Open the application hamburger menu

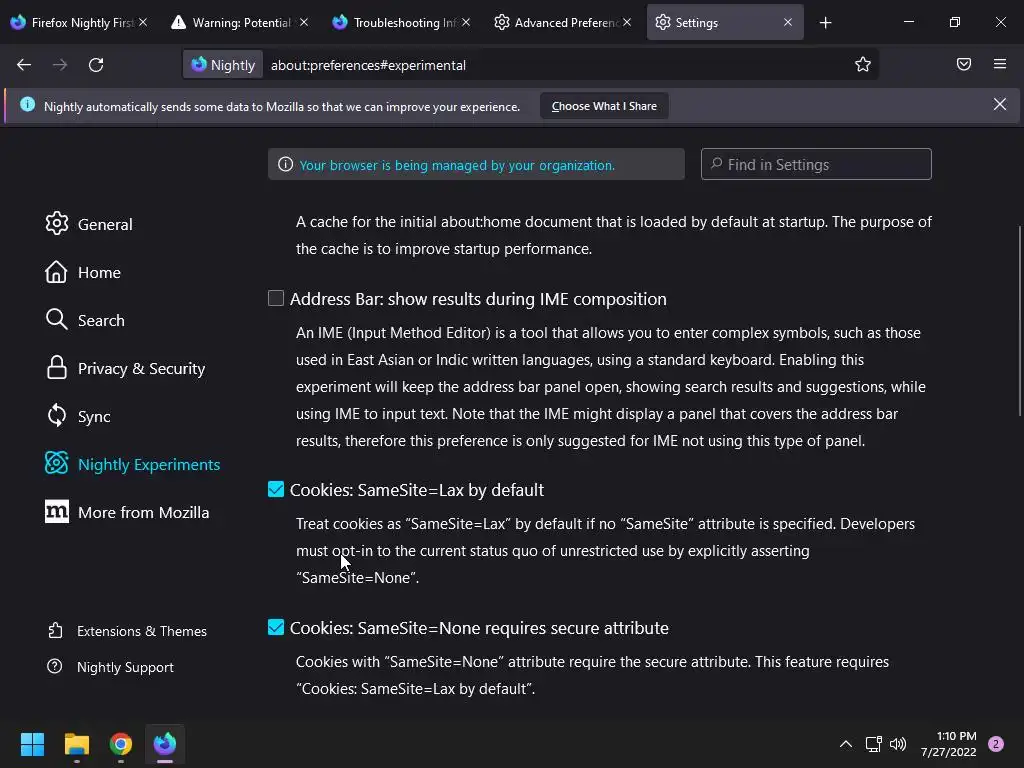point(1000,64)
